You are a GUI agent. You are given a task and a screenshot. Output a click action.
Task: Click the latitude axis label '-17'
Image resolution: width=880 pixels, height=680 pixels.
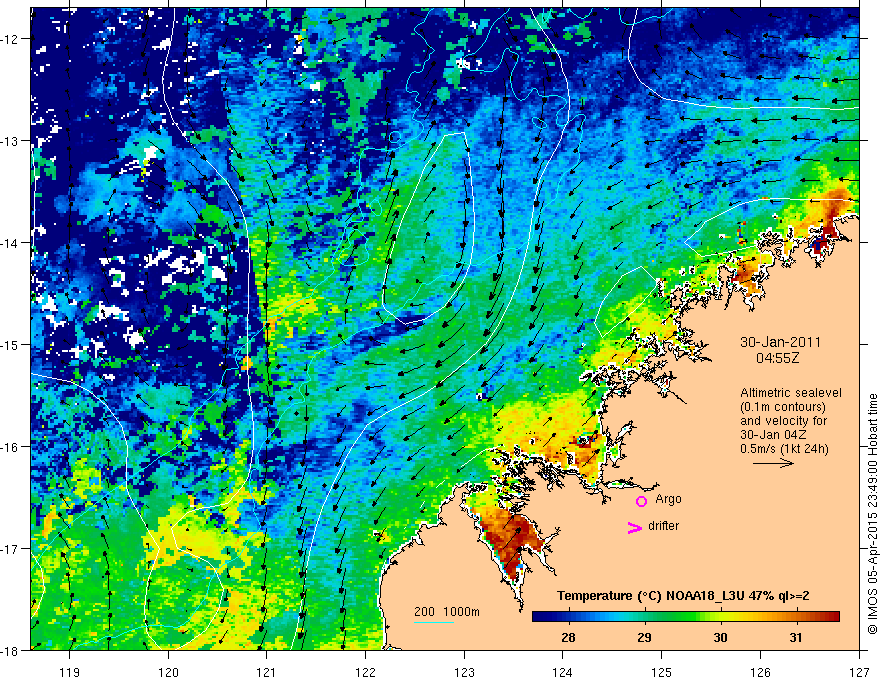point(11,549)
